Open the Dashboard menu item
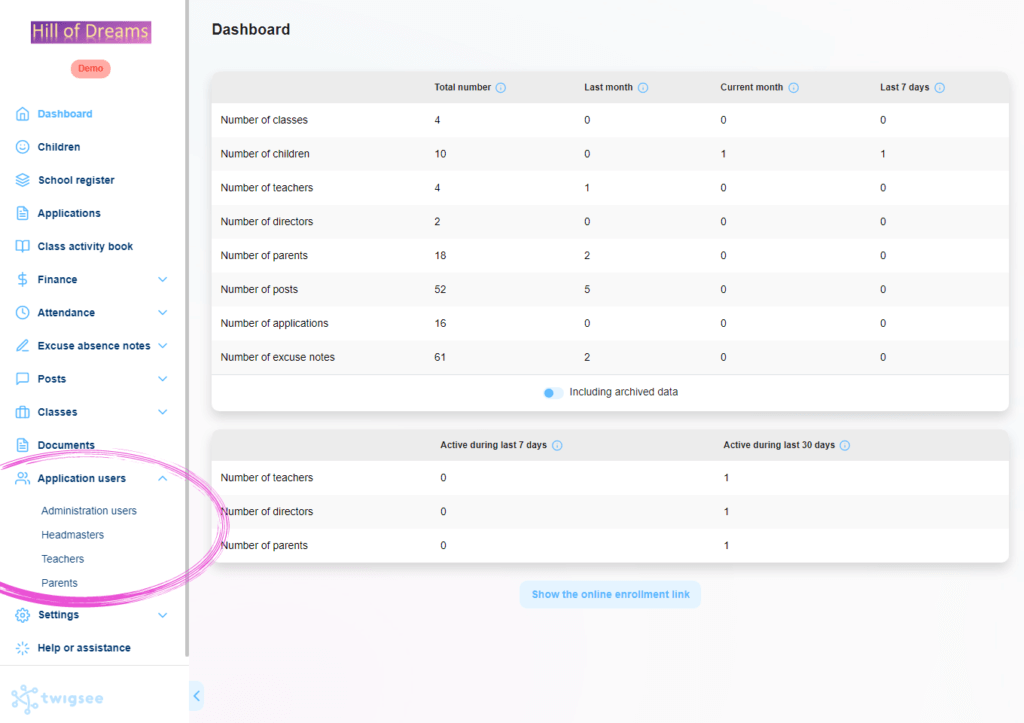The image size is (1024, 723). pyautogui.click(x=65, y=114)
